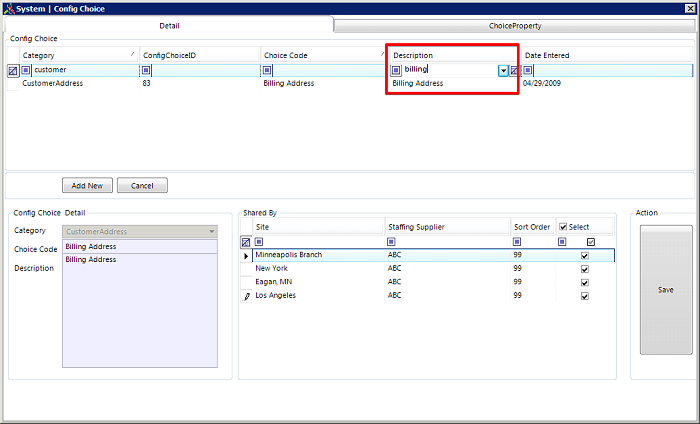700x424 pixels.
Task: Uncheck Select for Eagan, MN
Action: (585, 283)
